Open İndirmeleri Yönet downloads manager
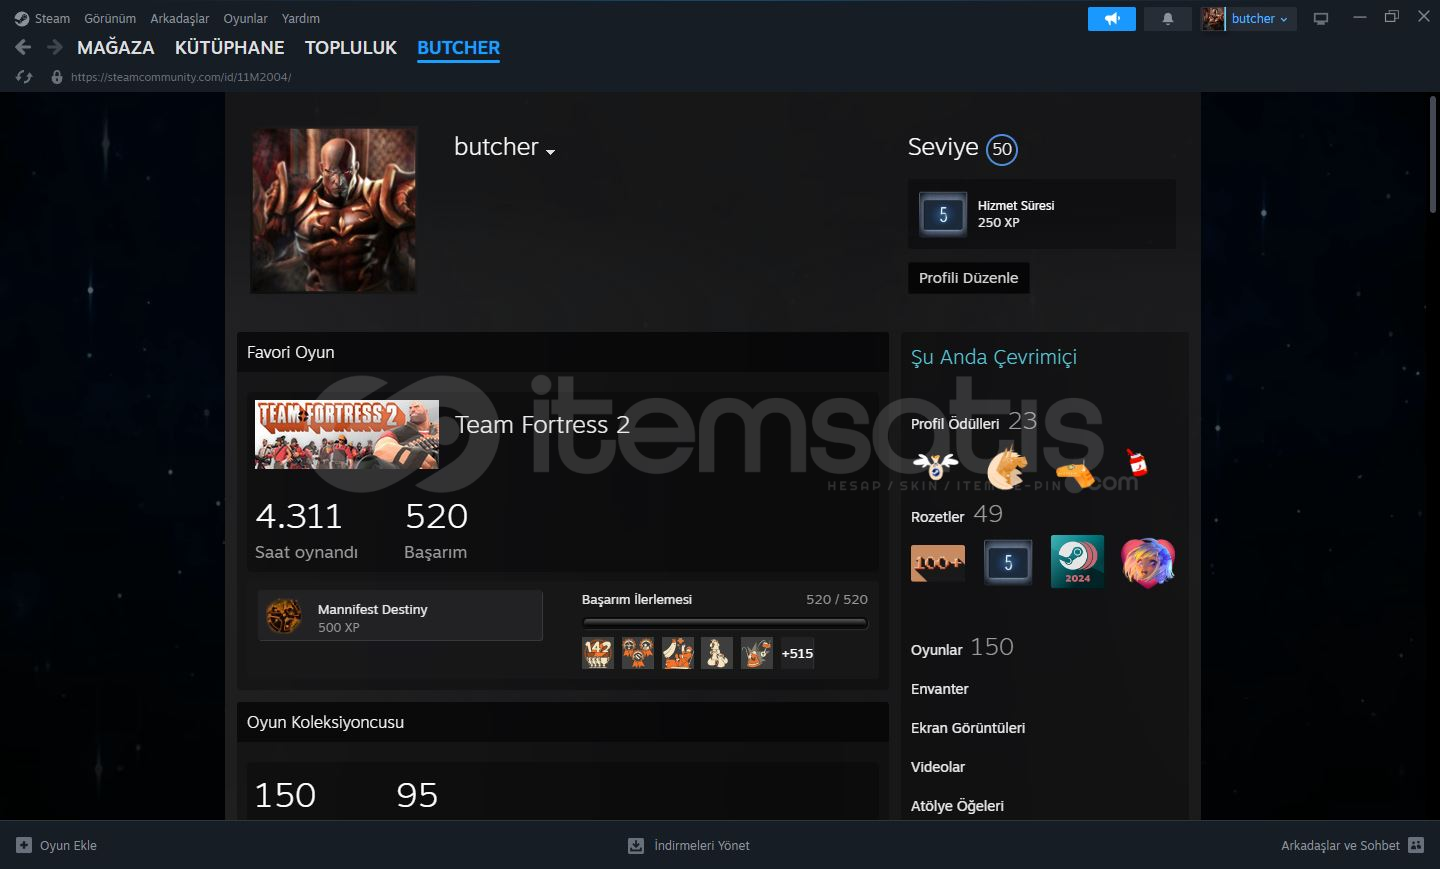 702,846
